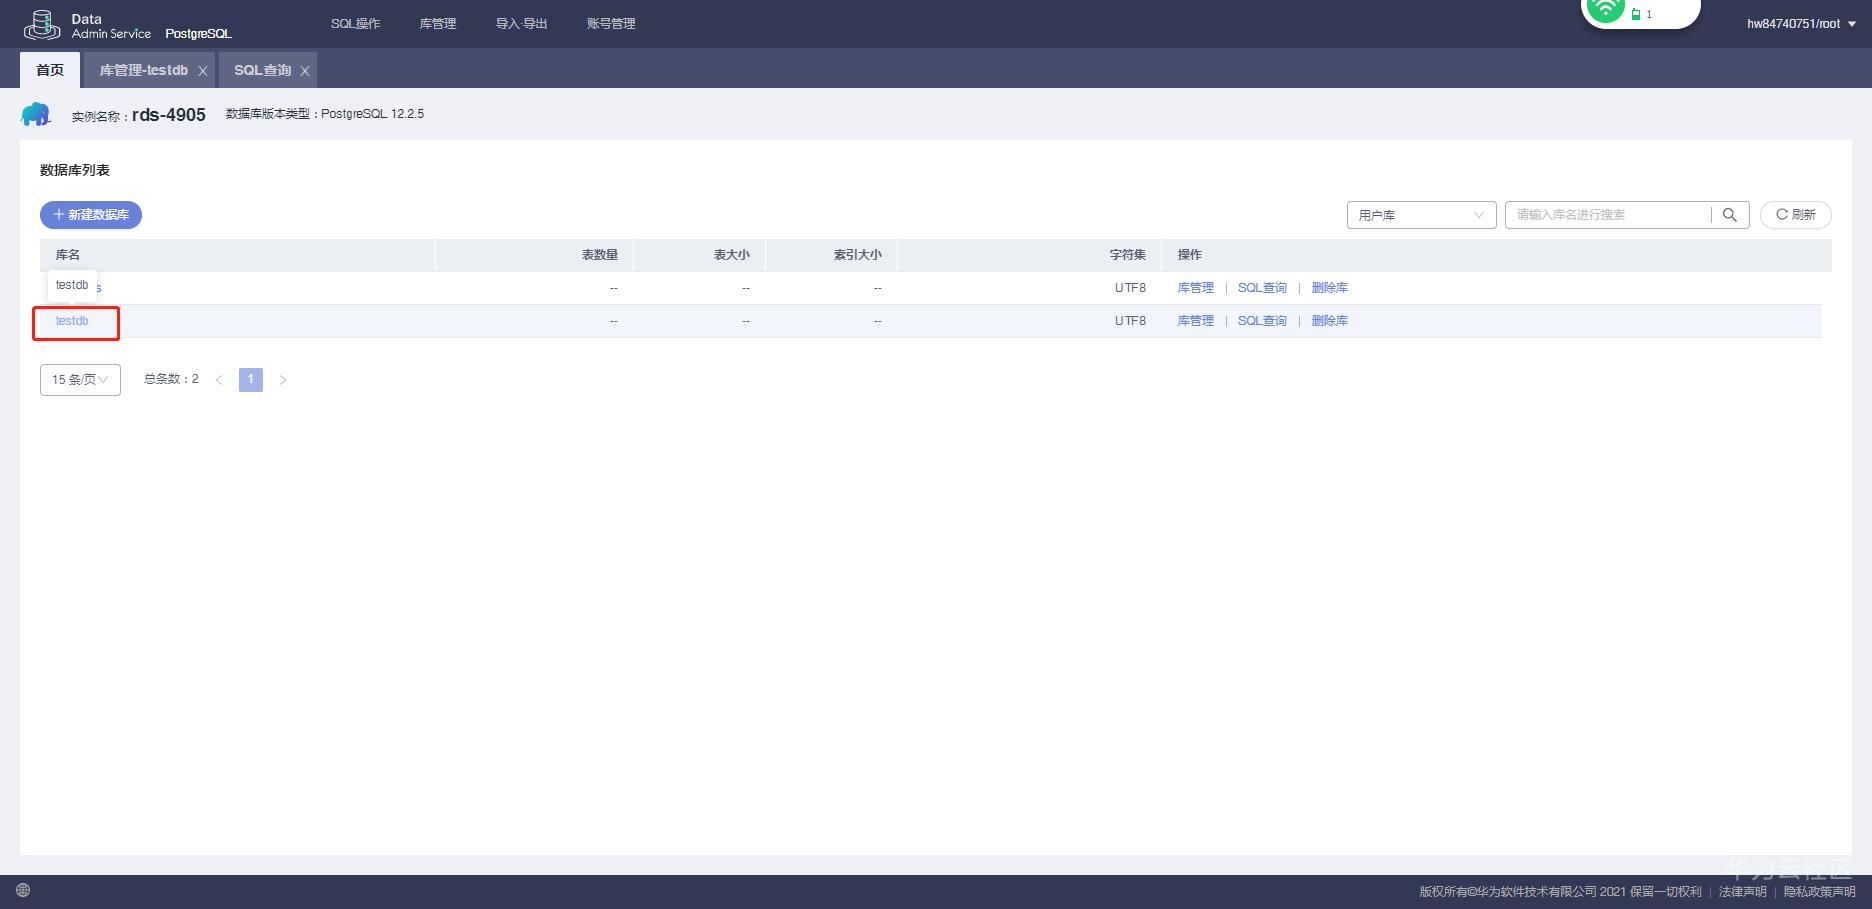This screenshot has width=1872, height=909.
Task: Open the 用户库 filter dropdown
Action: click(1421, 215)
